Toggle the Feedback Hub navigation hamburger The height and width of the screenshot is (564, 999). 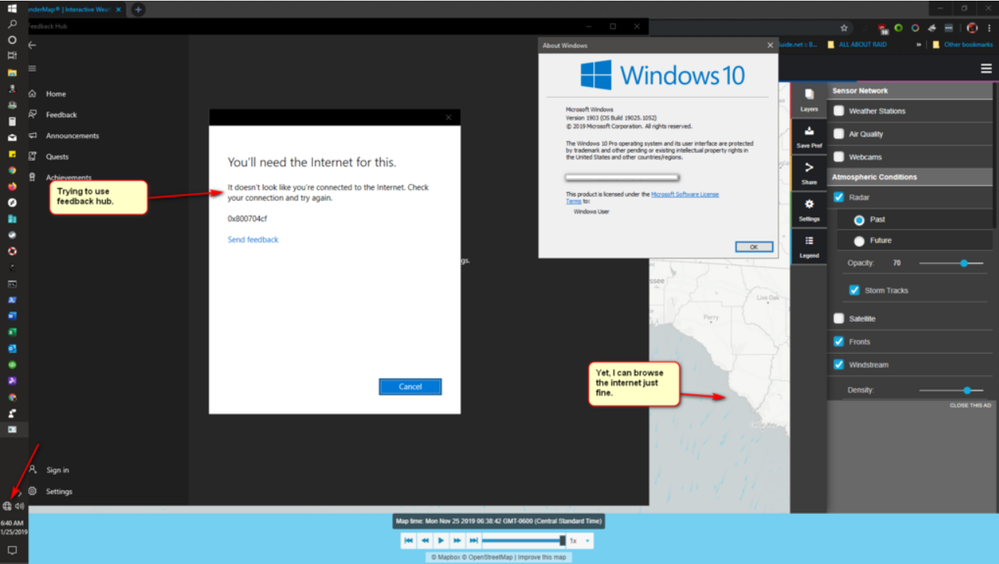[x=32, y=68]
